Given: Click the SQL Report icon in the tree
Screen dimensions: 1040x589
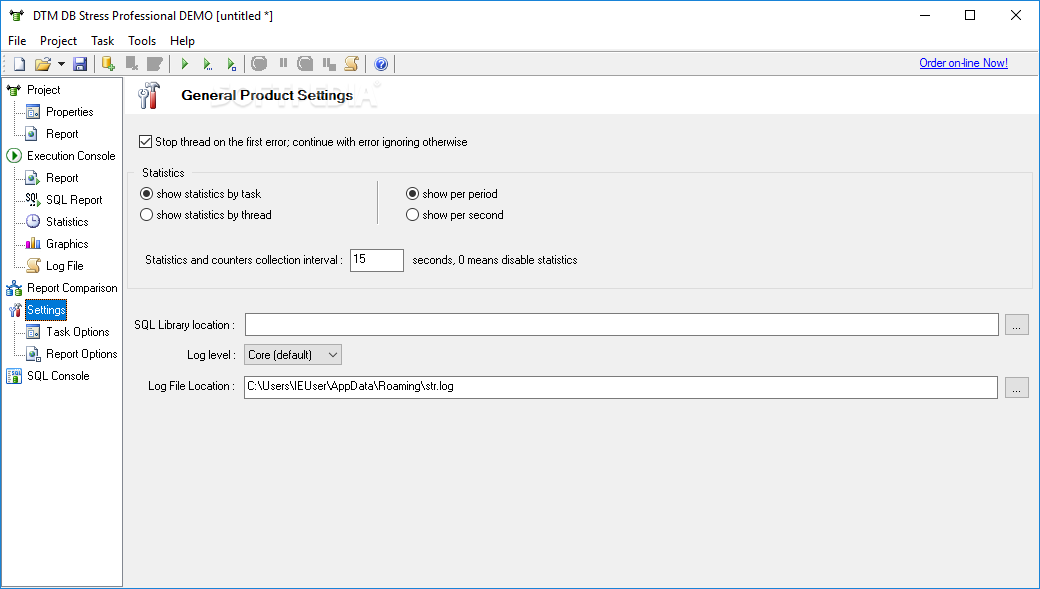Looking at the screenshot, I should pos(33,200).
